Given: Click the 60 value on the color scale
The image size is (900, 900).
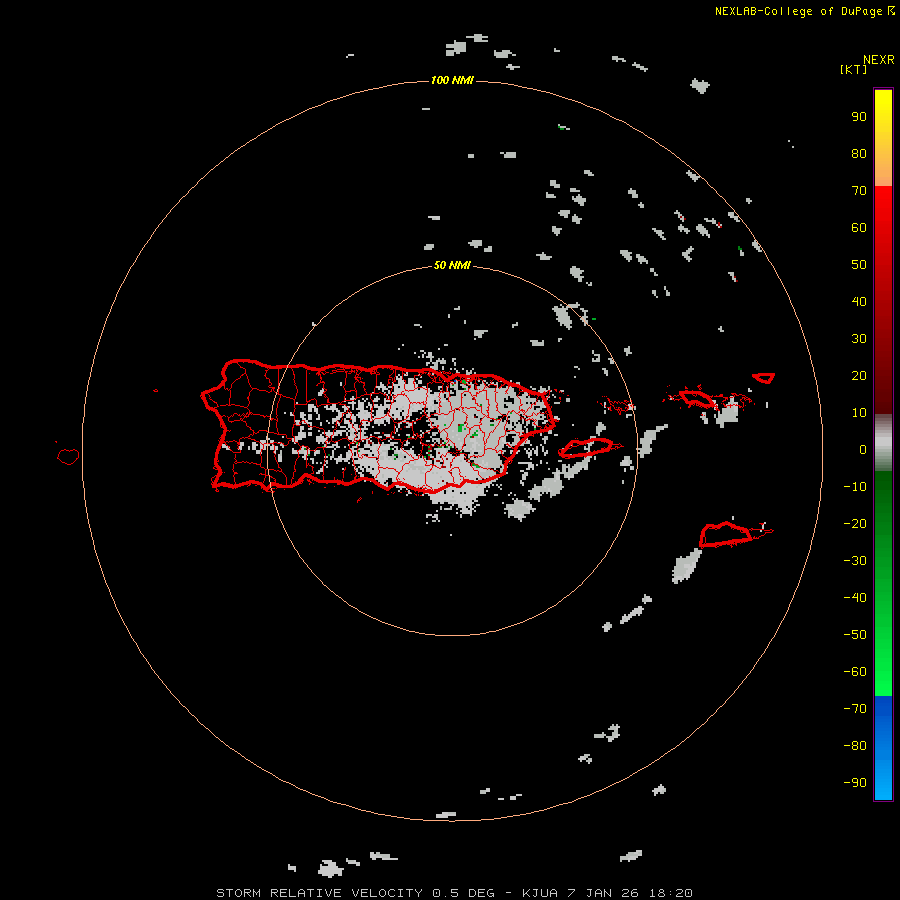Looking at the screenshot, I should click(x=859, y=228).
